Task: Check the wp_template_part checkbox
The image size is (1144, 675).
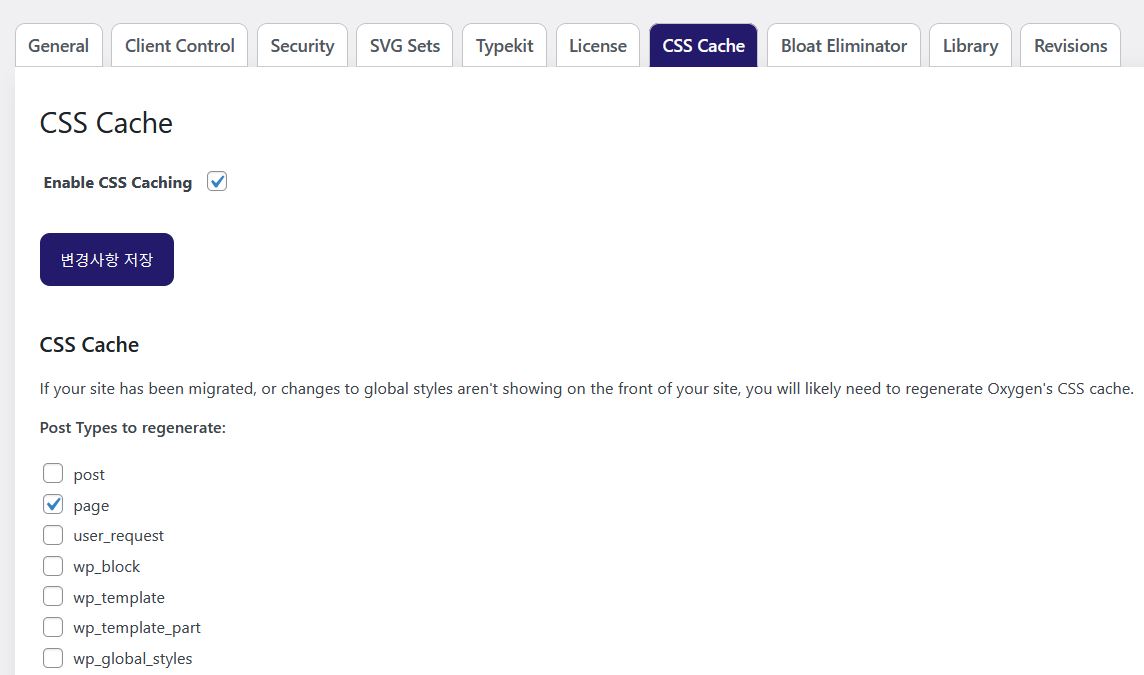Action: coord(53,628)
